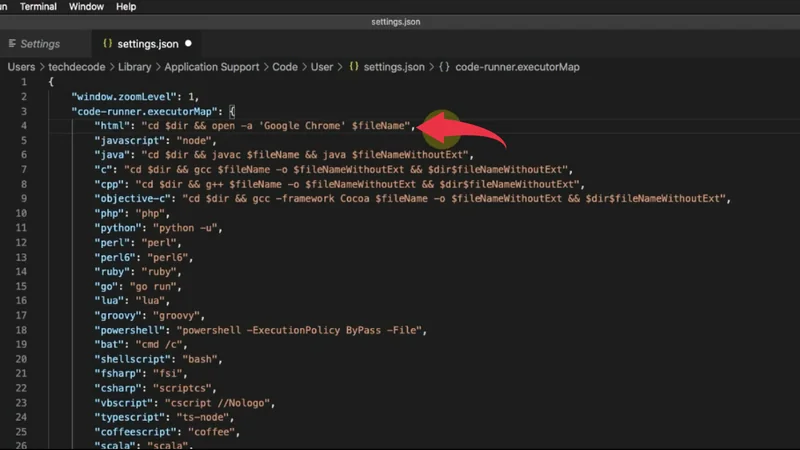The height and width of the screenshot is (450, 800).
Task: Open the Terminal menu
Action: (x=38, y=6)
